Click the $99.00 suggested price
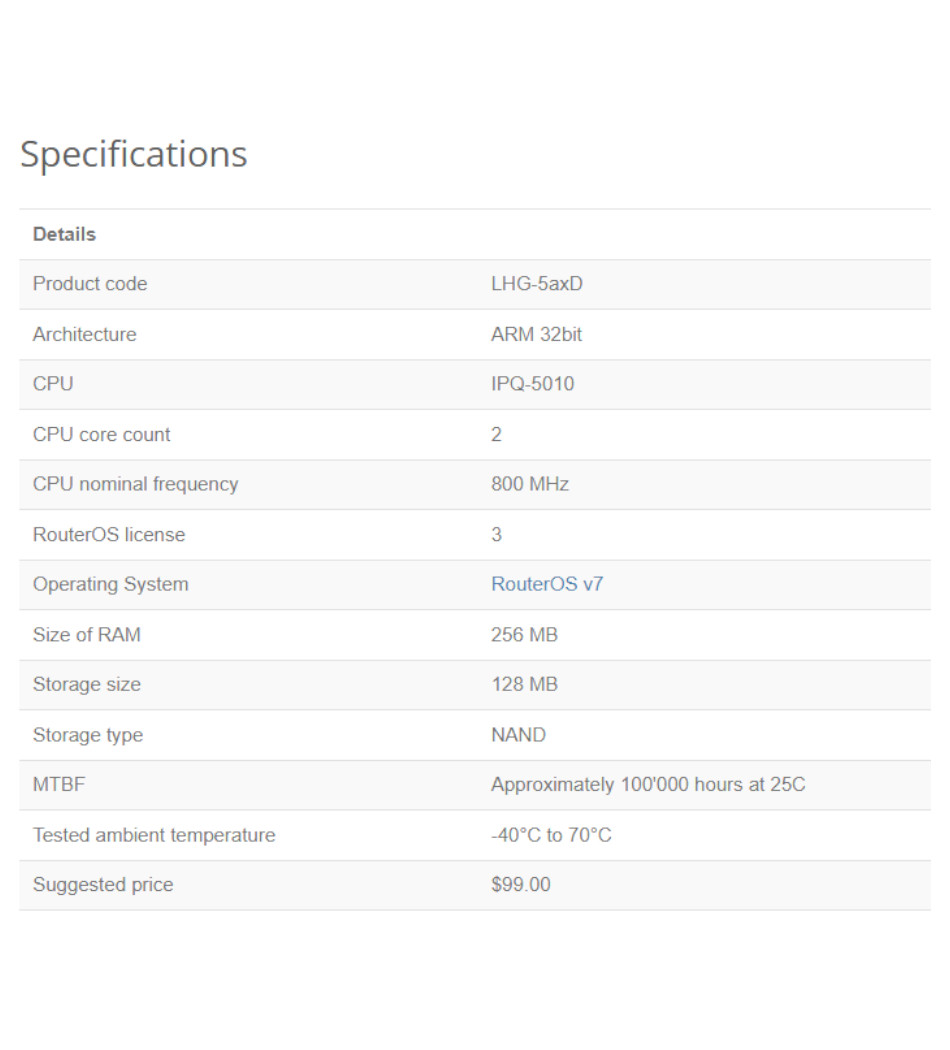This screenshot has height=1050, width=950. pos(520,884)
